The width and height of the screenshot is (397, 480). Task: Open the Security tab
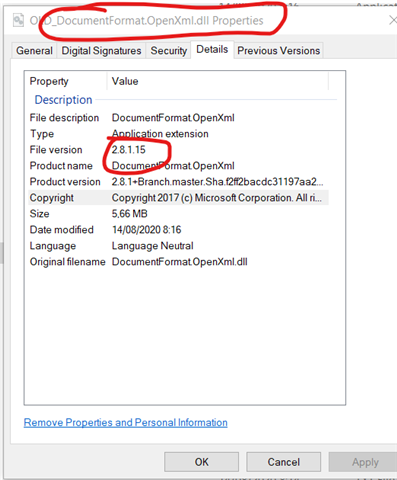coord(168,51)
